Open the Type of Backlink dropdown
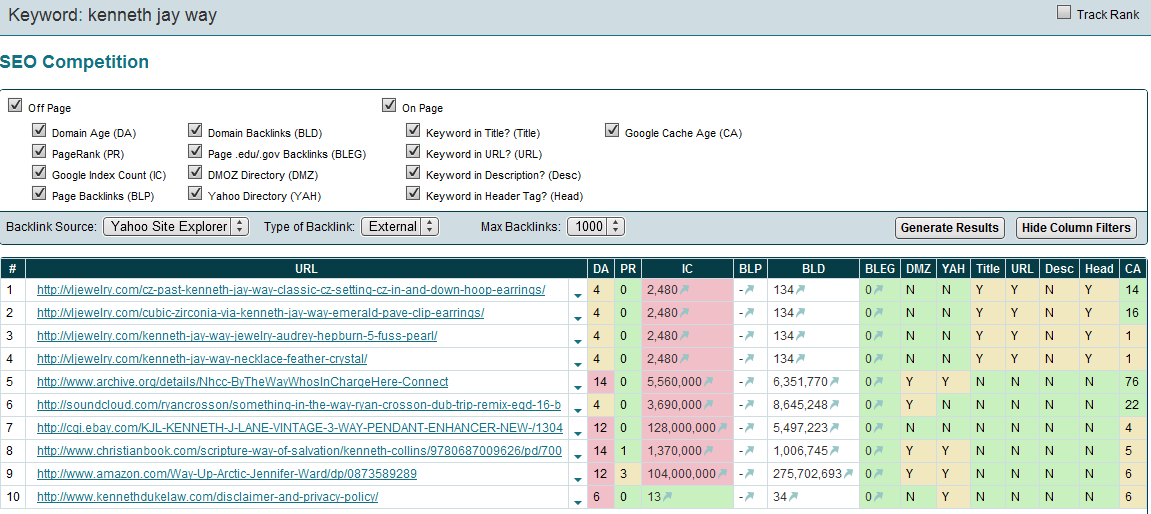Image resolution: width=1151 pixels, height=514 pixels. tap(400, 227)
